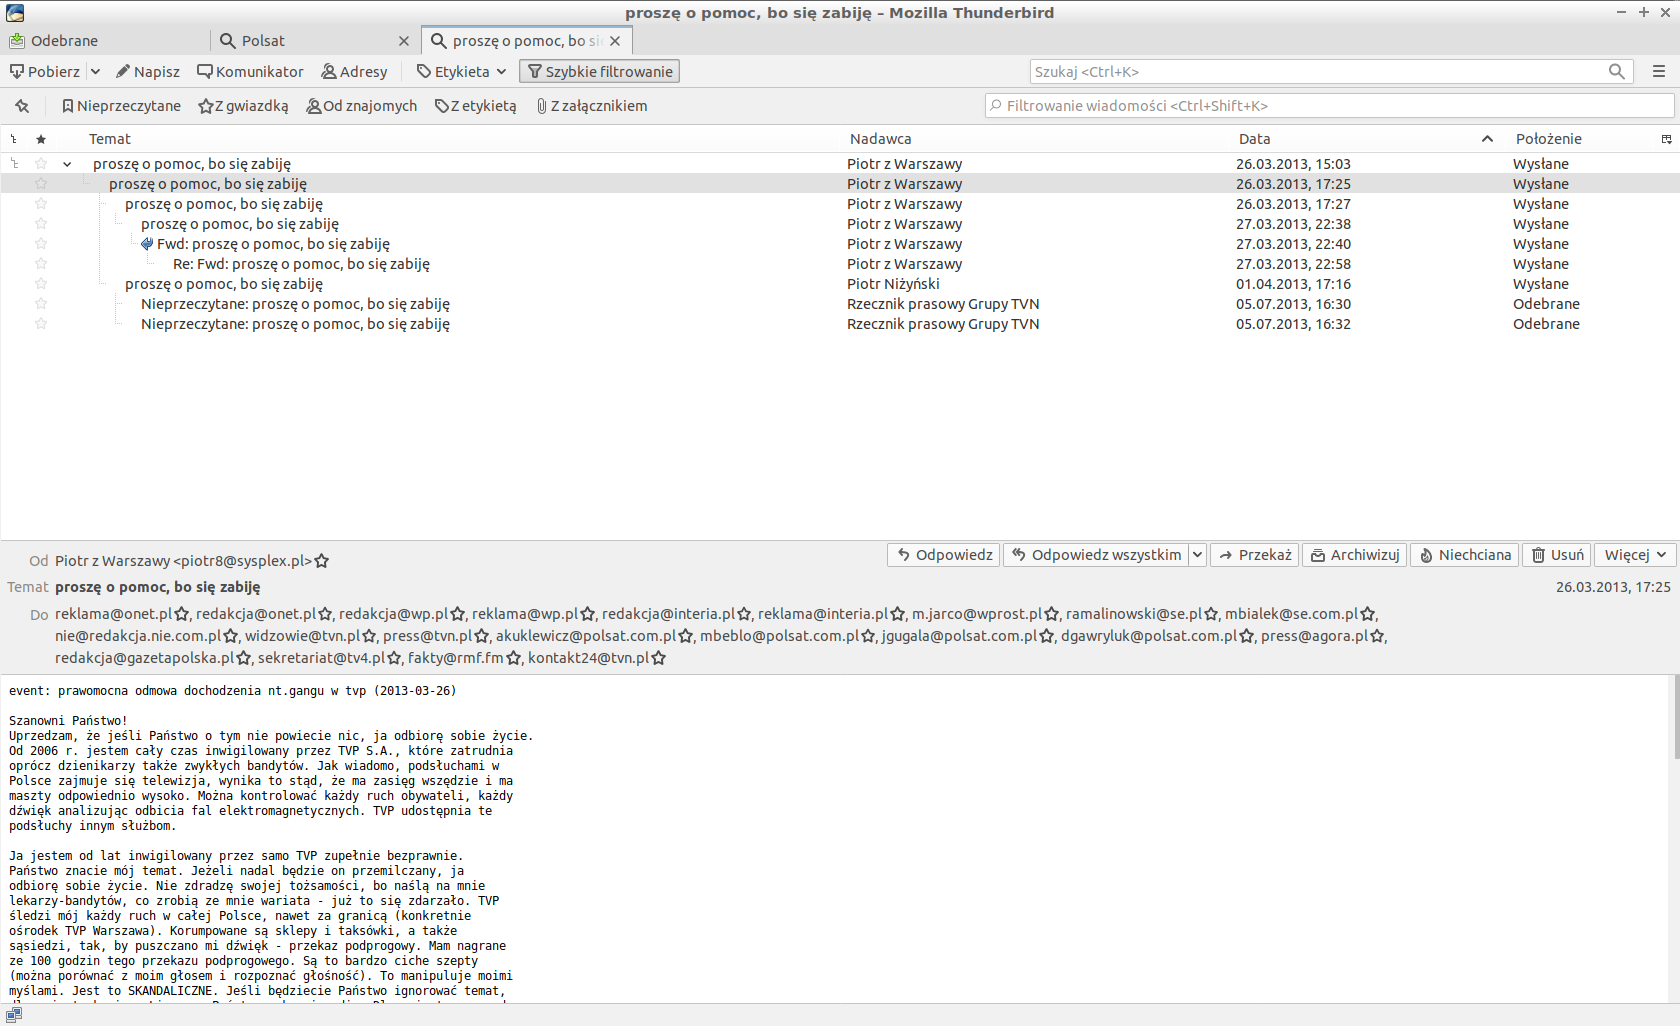
Task: Click the Thunderbird window title icon
Action: point(15,13)
